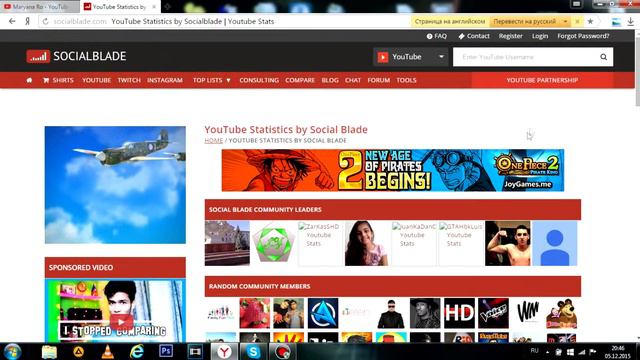This screenshot has width=640, height=360.
Task: Open a new browser tab
Action: 167,7
